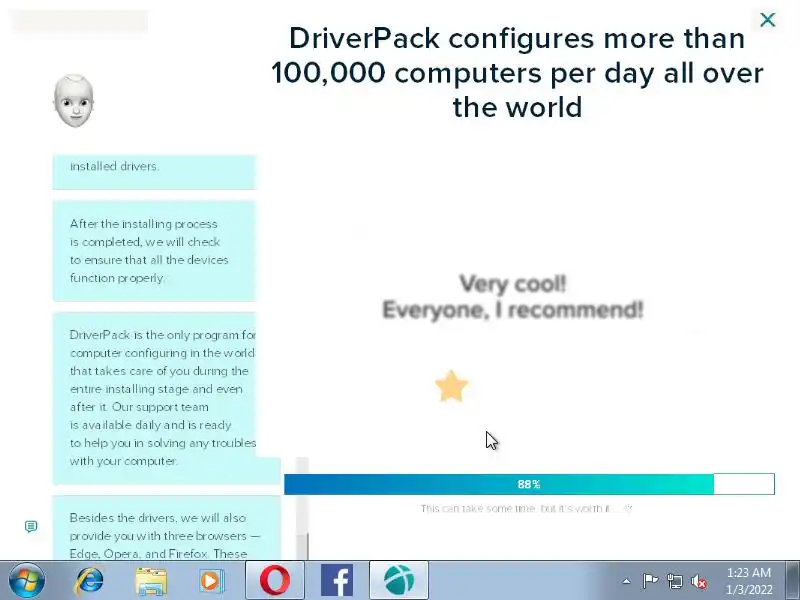Switch to DriverPack app in taskbar

[x=399, y=580]
